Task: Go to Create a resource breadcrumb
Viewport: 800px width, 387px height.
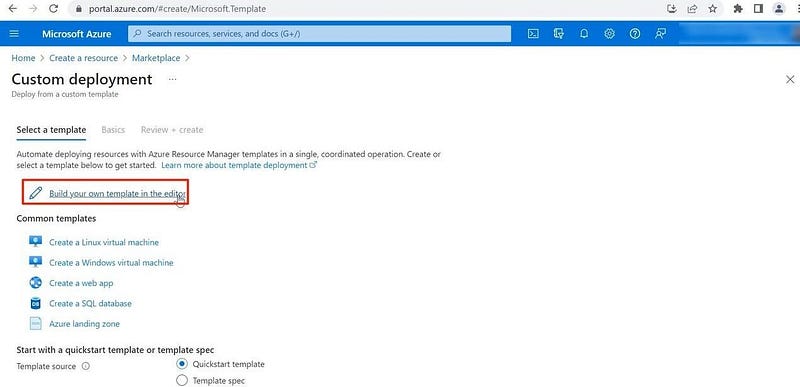Action: click(84, 58)
